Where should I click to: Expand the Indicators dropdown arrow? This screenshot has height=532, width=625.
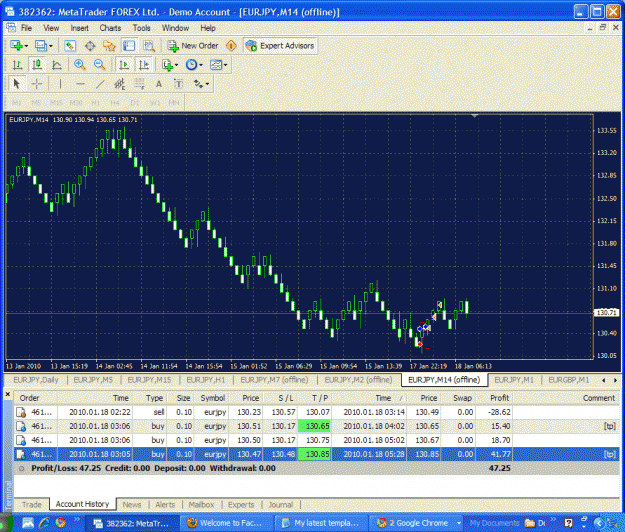coord(177,65)
